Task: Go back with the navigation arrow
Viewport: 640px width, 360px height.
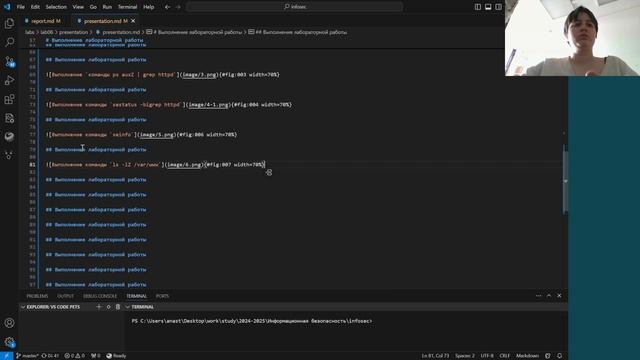Action: (x=167, y=7)
